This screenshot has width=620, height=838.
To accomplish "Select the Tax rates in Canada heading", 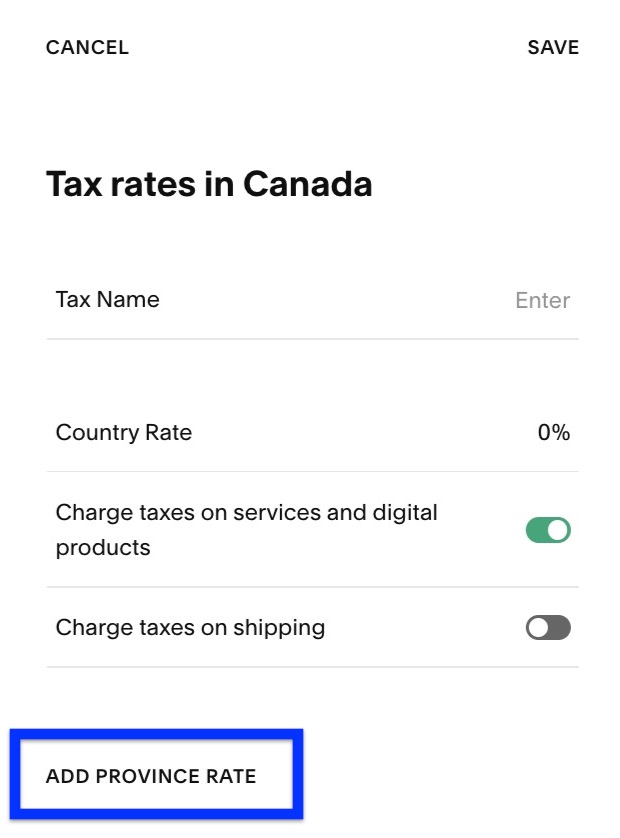I will click(x=208, y=183).
